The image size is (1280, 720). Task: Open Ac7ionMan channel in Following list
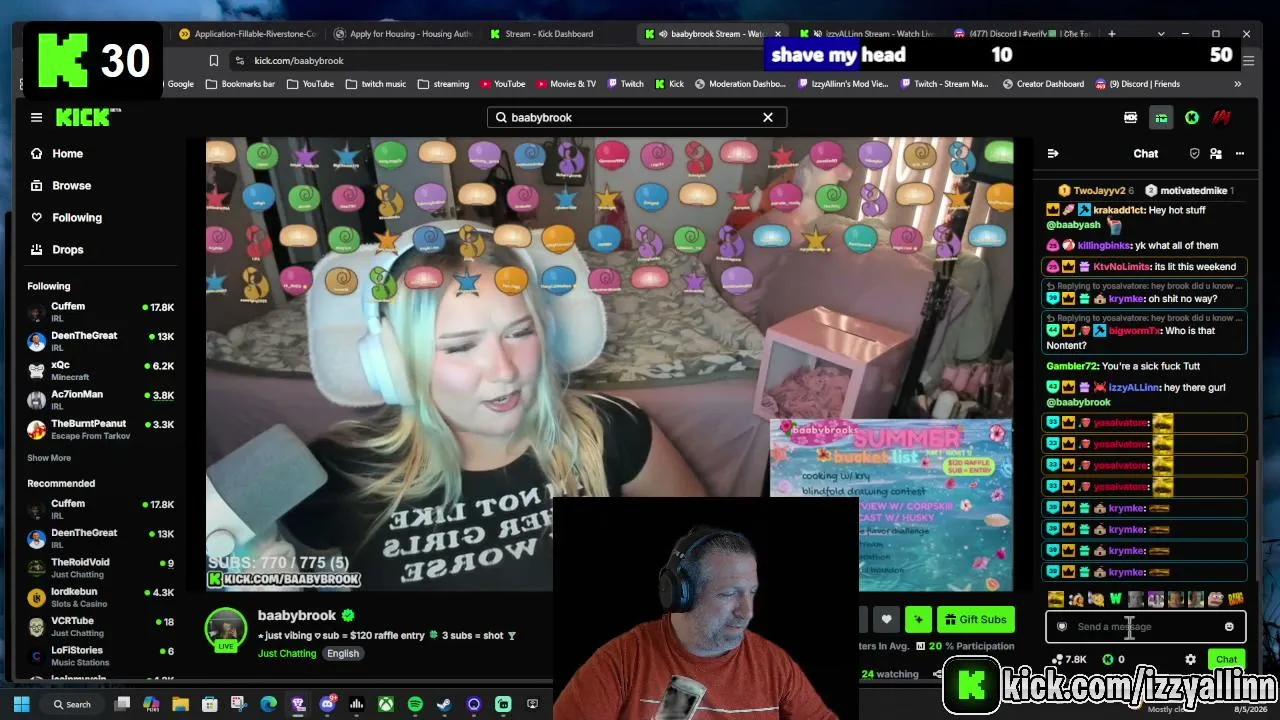pyautogui.click(x=100, y=400)
